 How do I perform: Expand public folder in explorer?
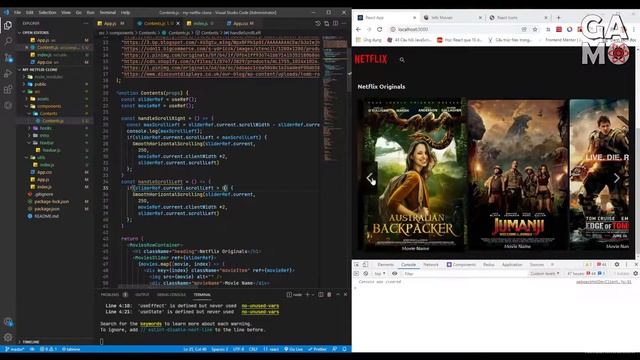pos(40,84)
